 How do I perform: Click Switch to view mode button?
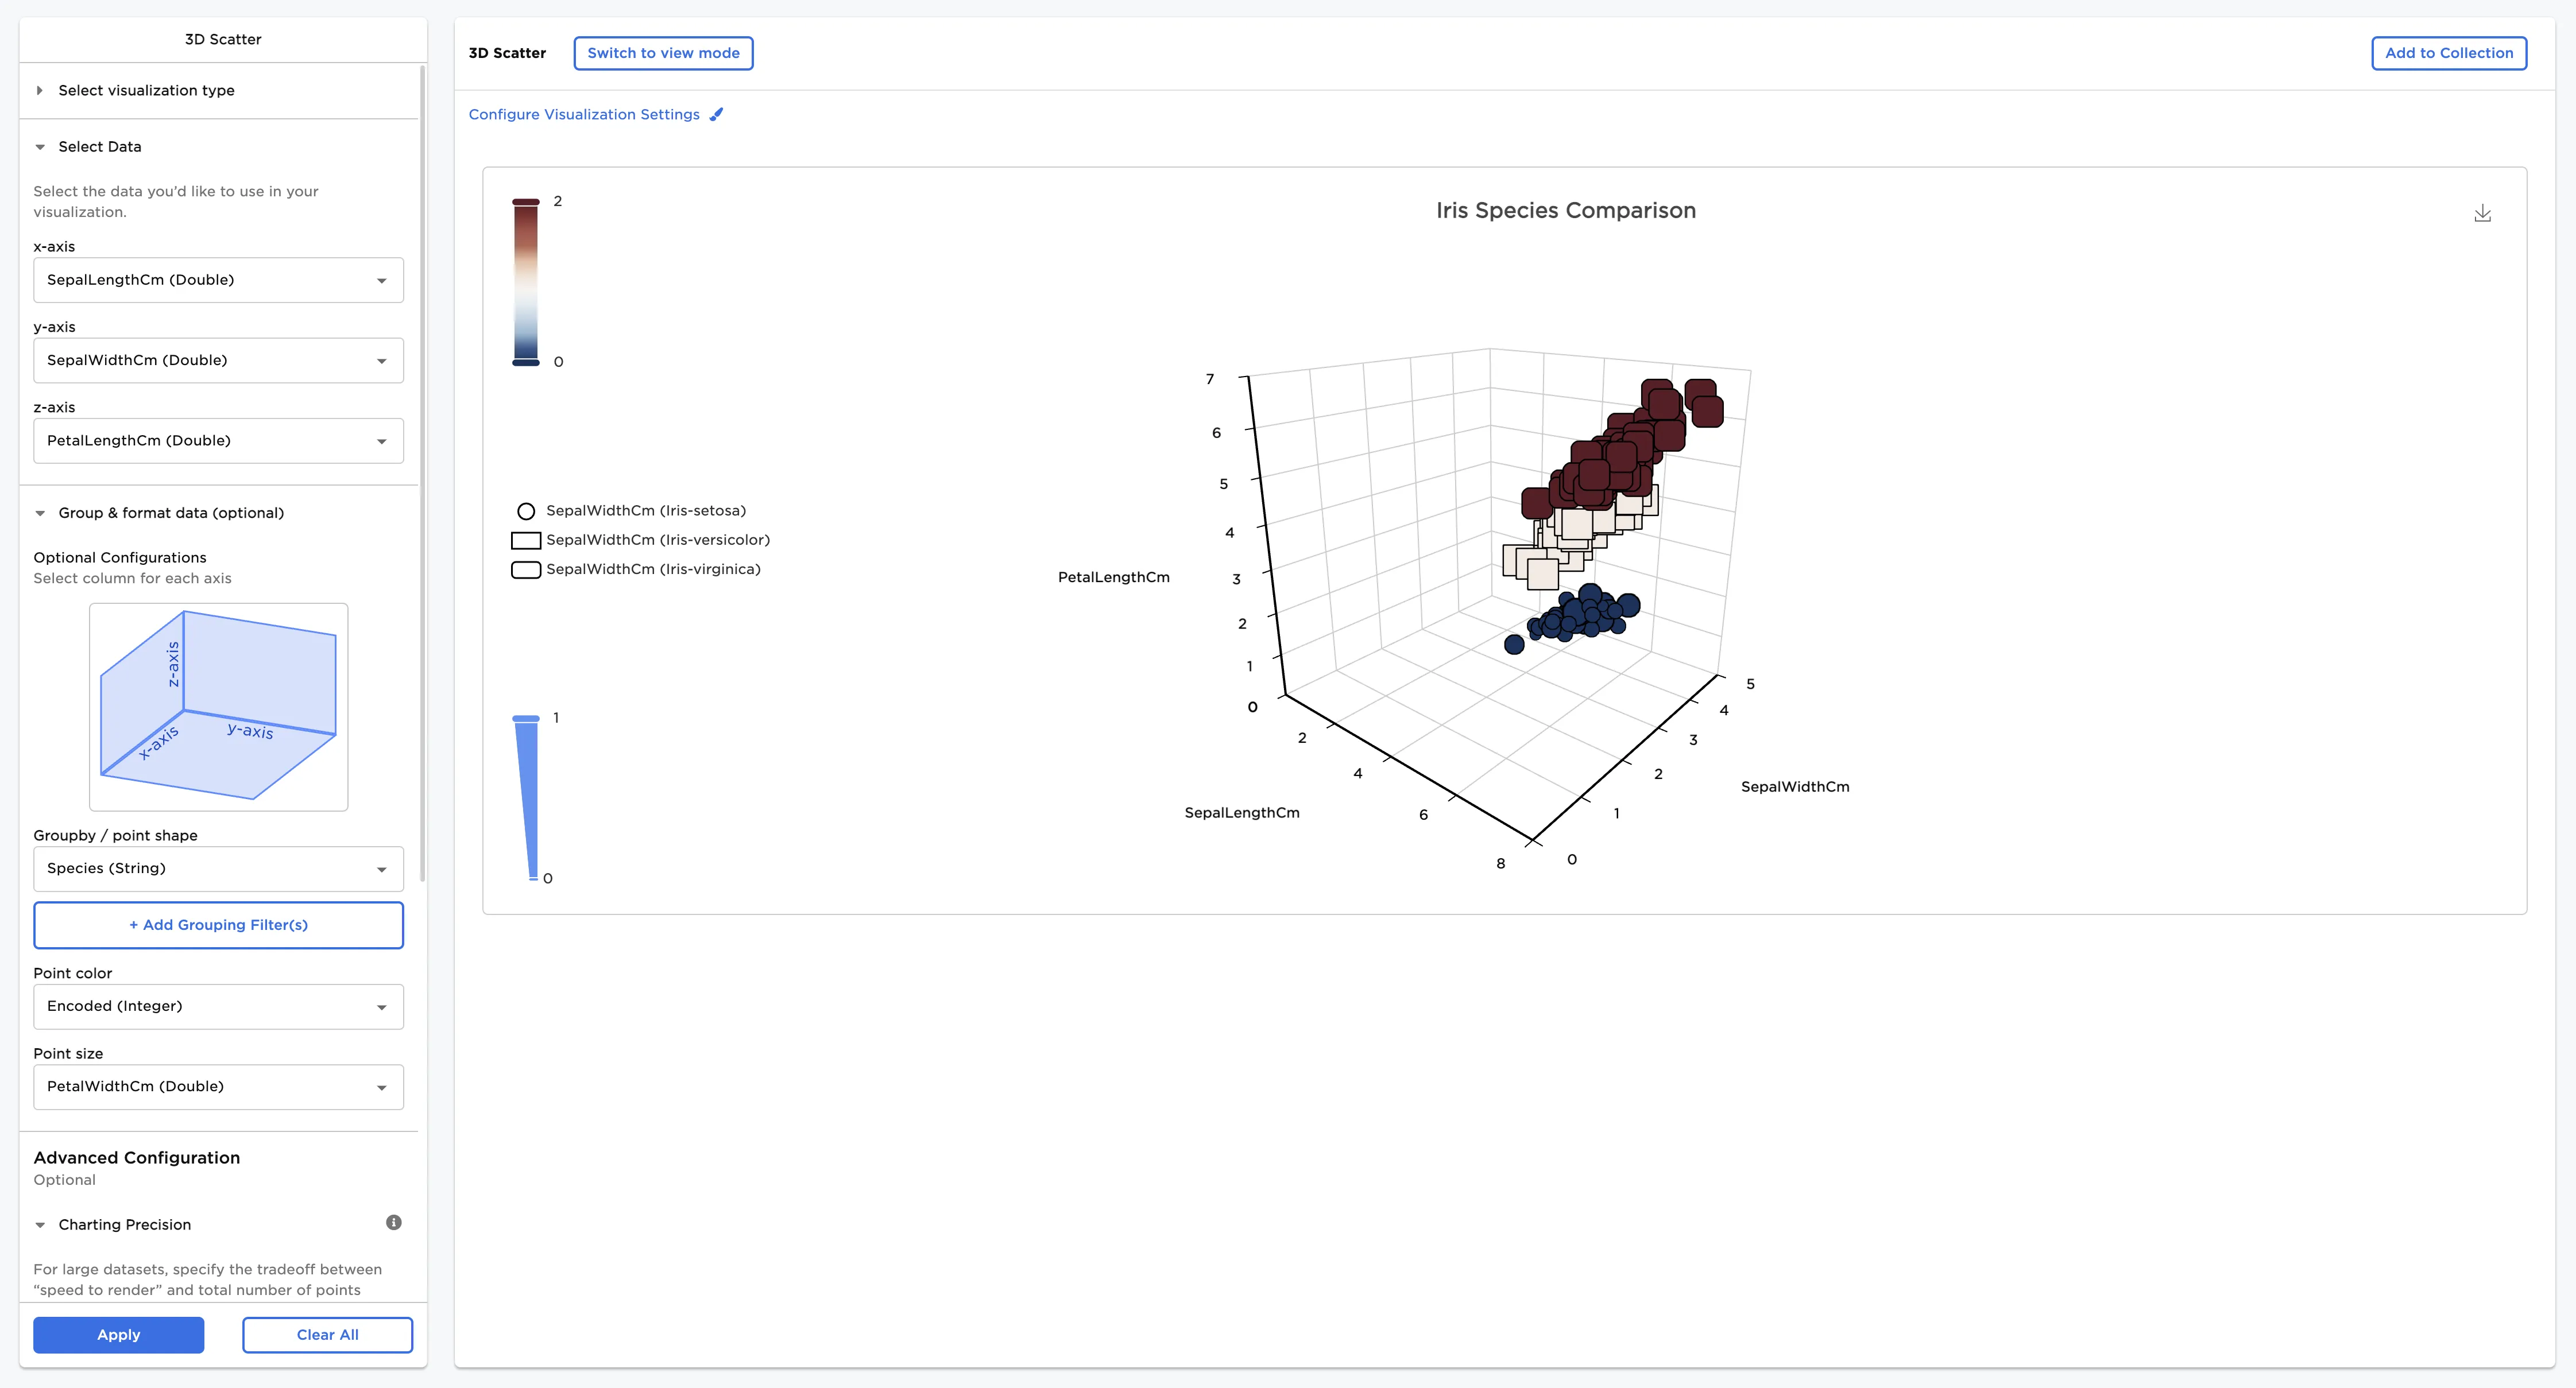tap(663, 54)
